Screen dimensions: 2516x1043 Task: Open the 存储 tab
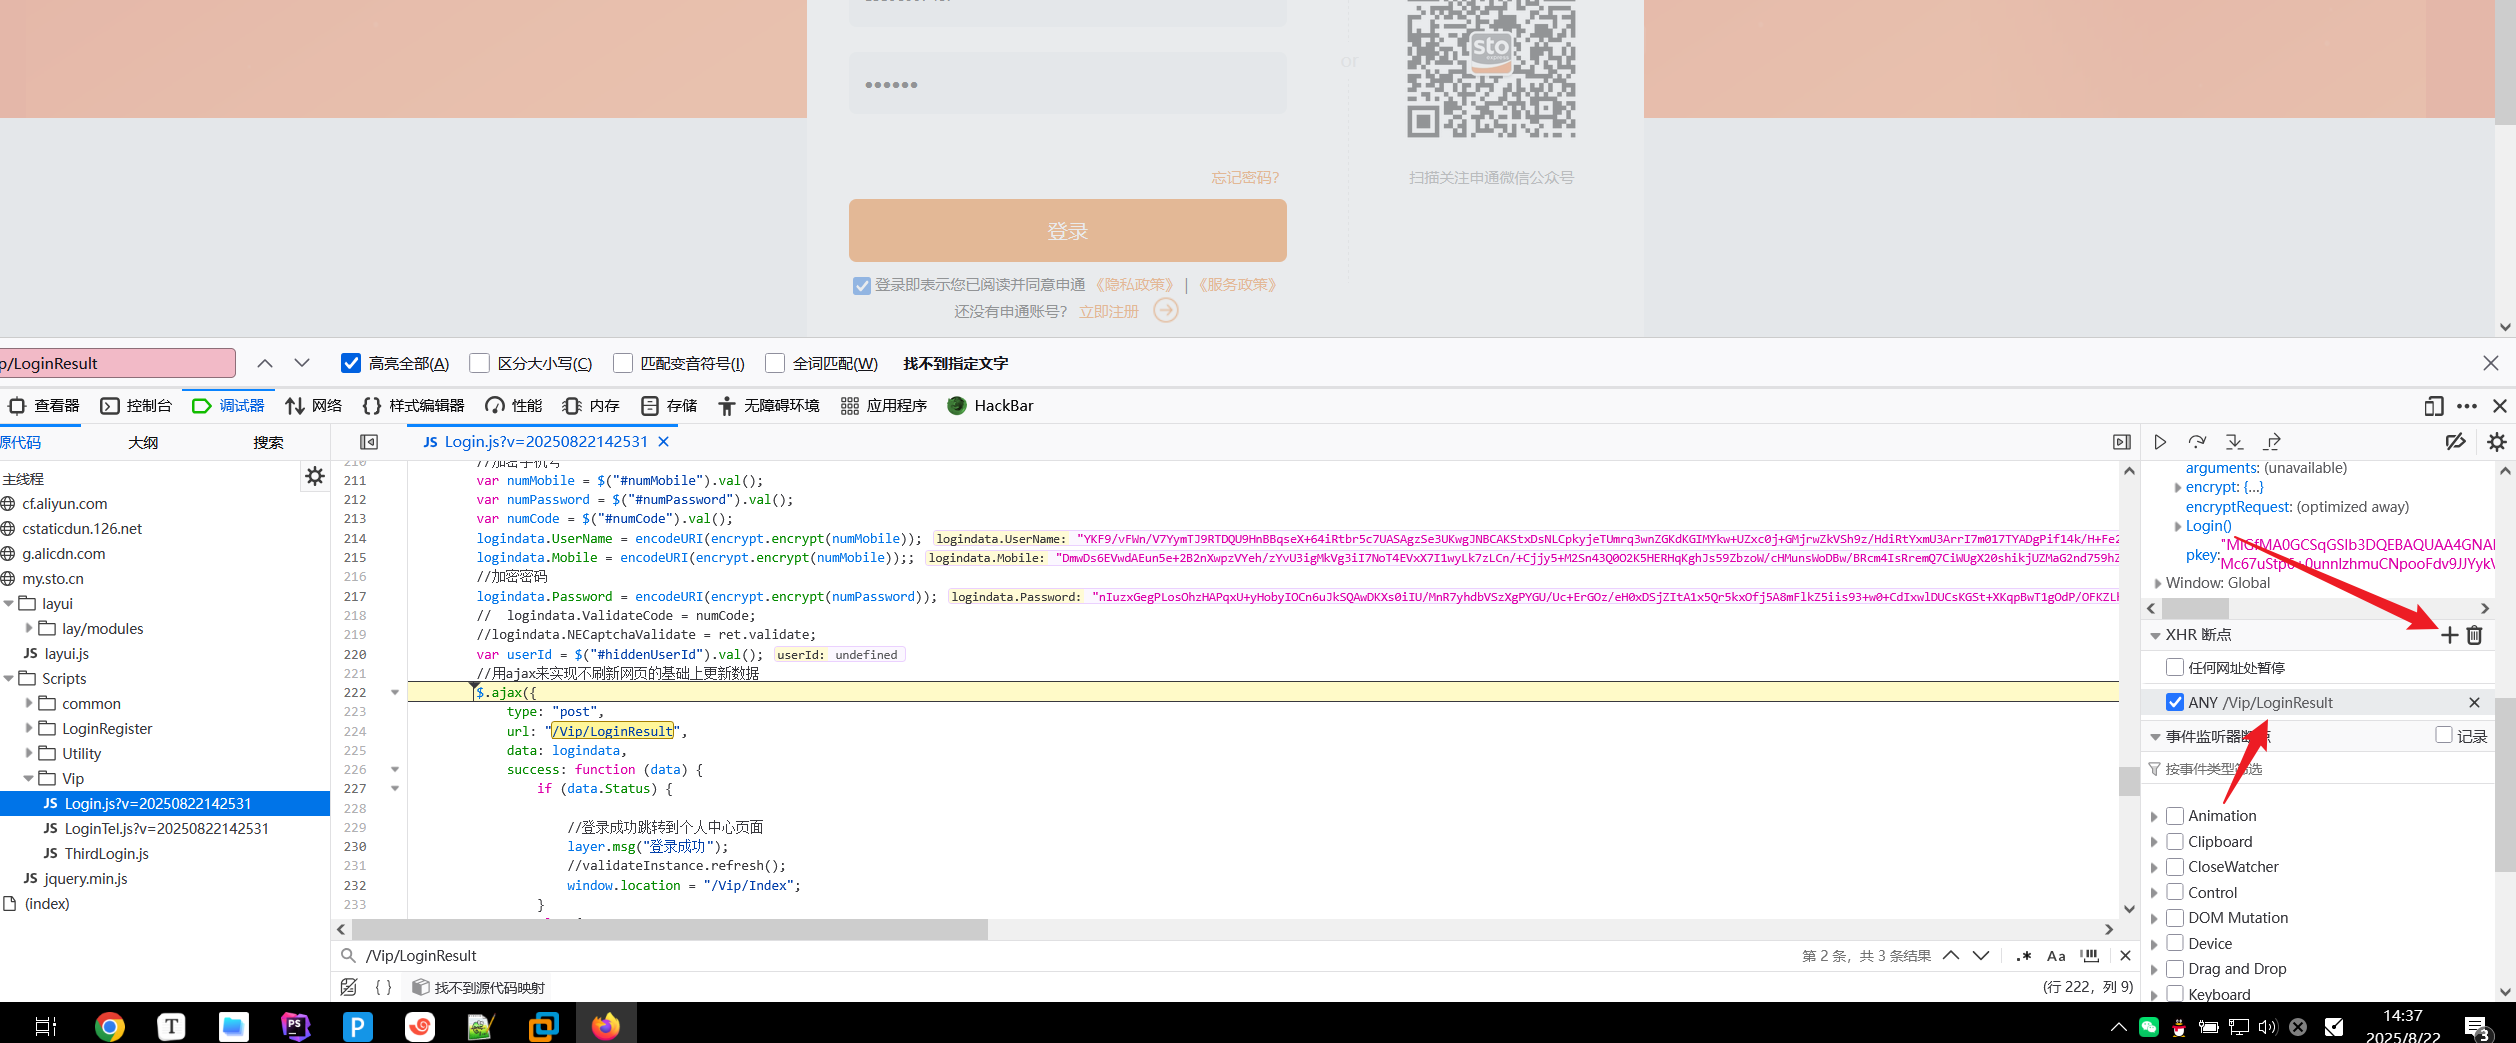click(x=669, y=406)
